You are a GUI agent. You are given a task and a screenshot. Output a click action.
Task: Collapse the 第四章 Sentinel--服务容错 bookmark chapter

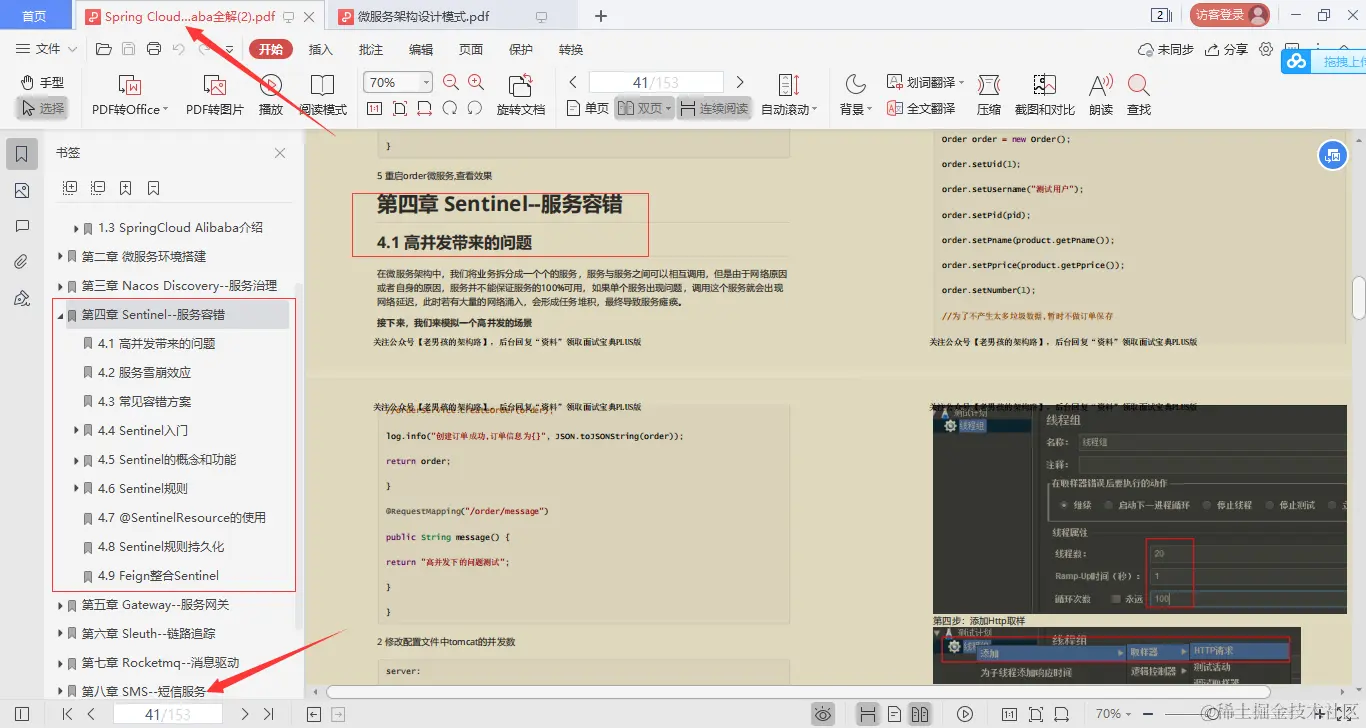pyautogui.click(x=62, y=314)
